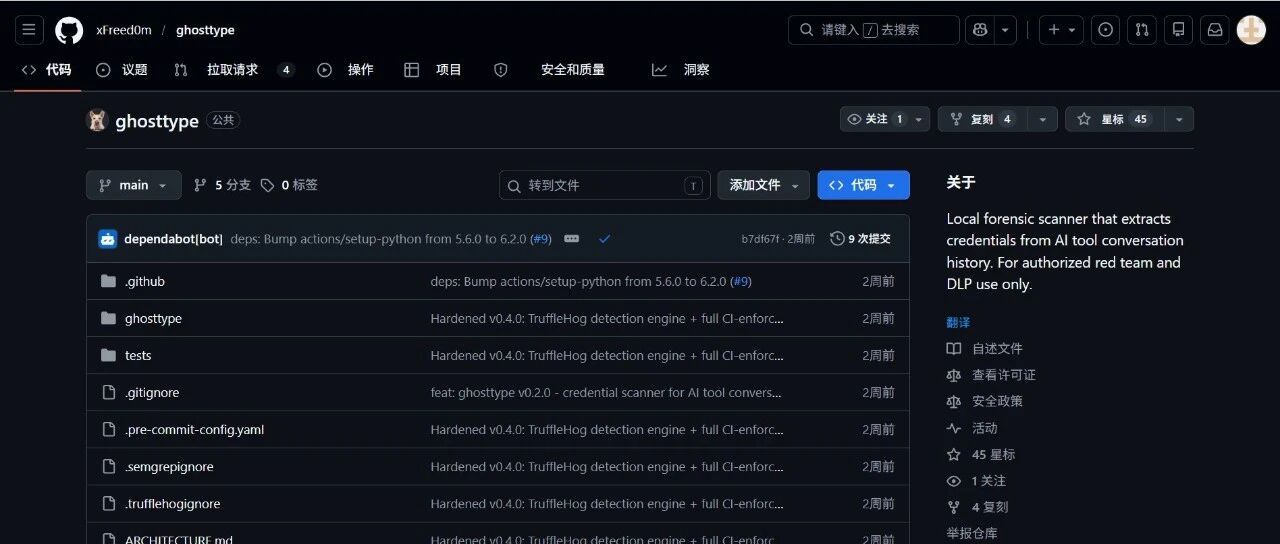
Task: Open the Copilot chat icon
Action: (979, 30)
